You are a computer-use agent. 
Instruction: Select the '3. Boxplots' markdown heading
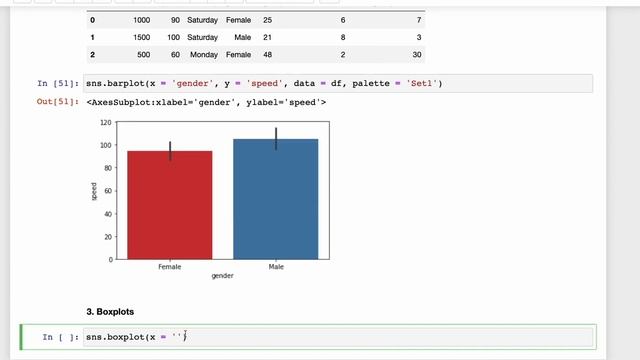(x=110, y=312)
